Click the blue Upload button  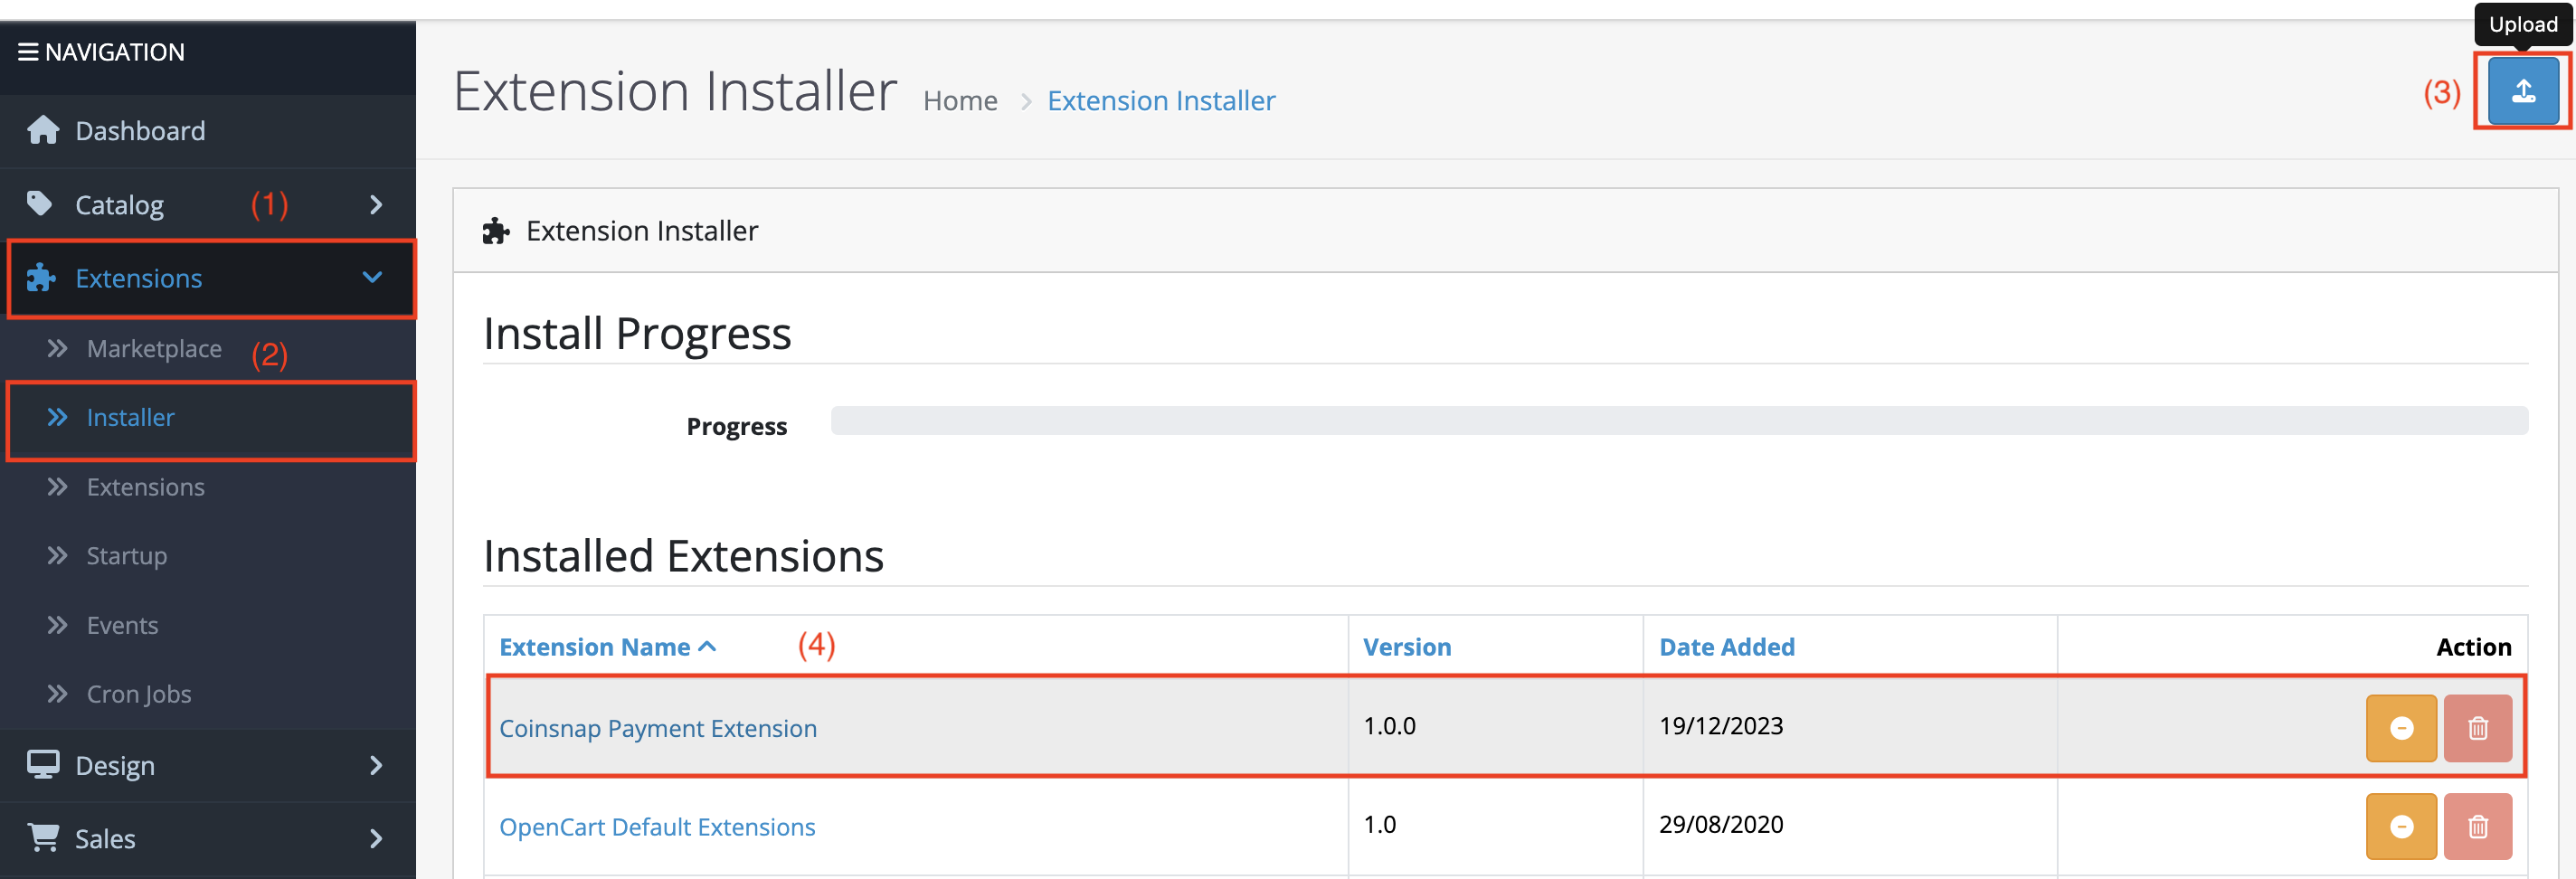[x=2522, y=91]
